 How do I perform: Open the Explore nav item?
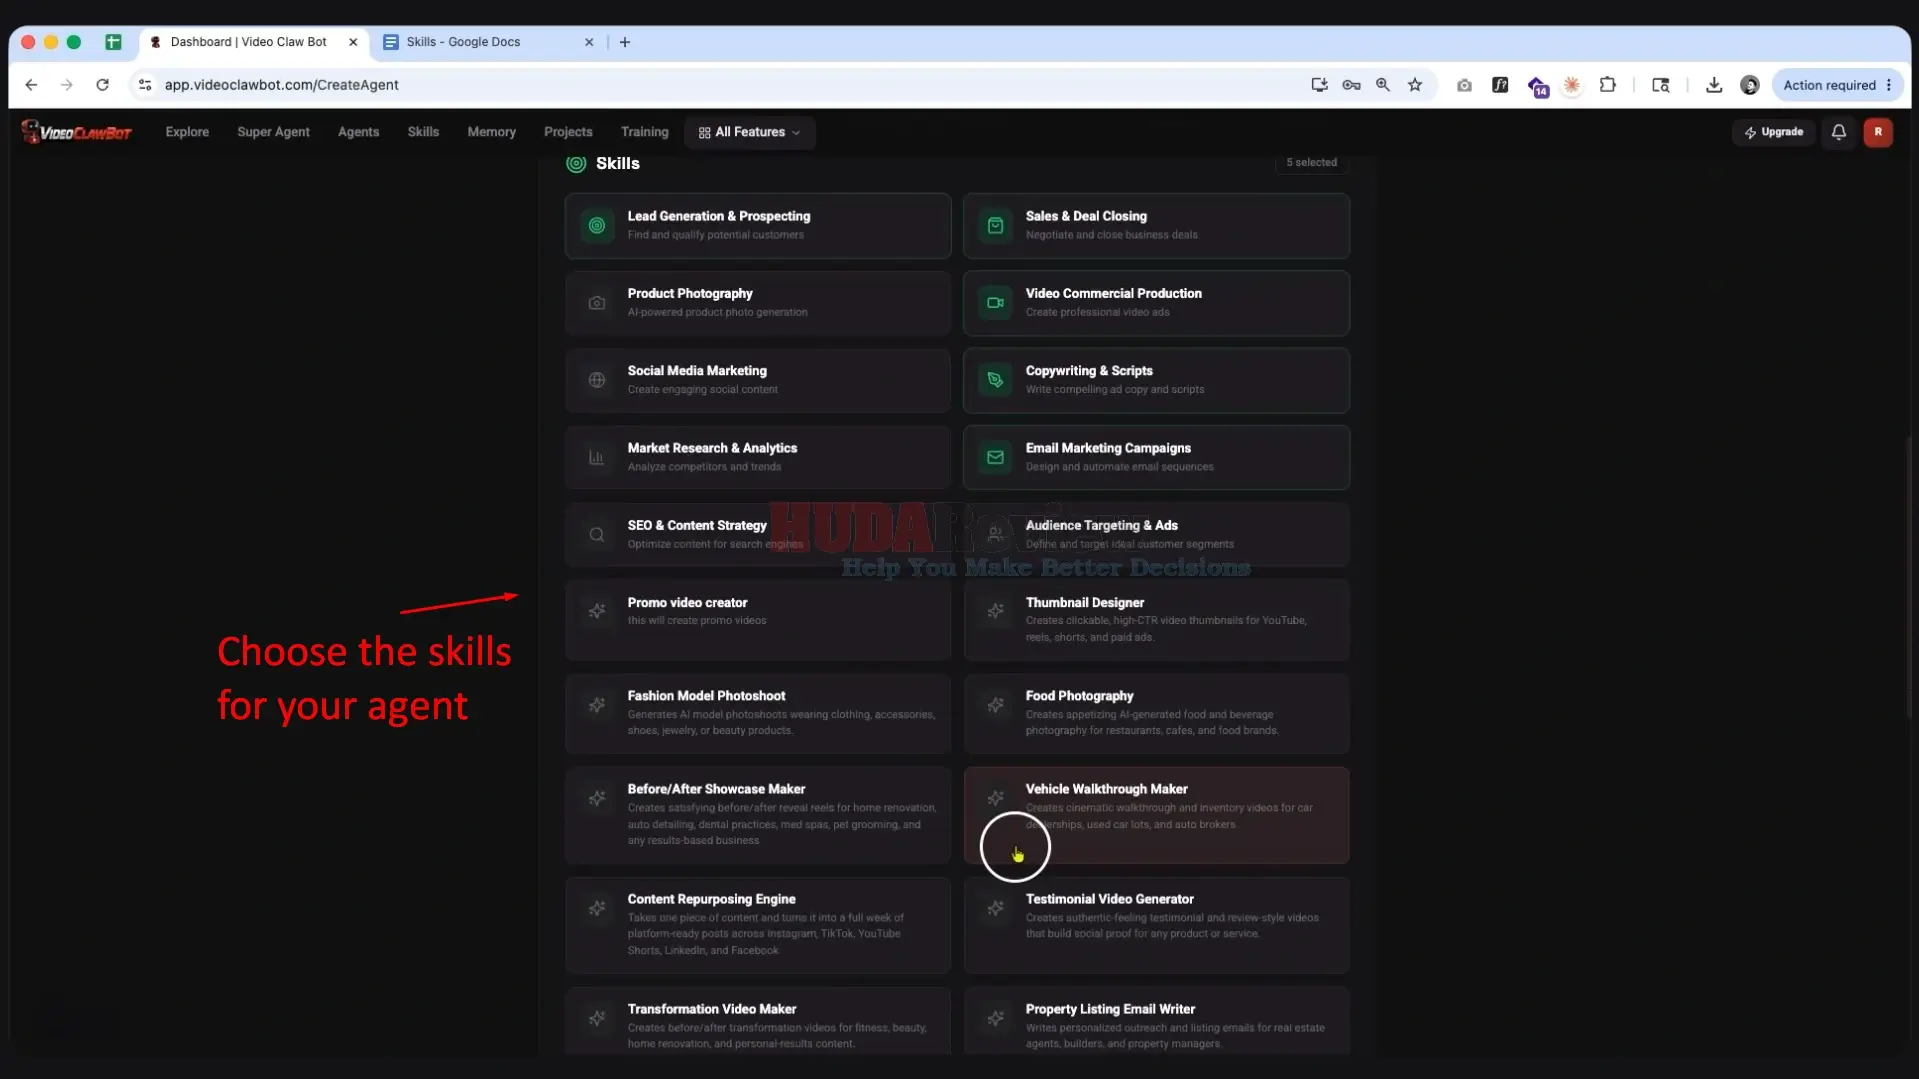(x=187, y=132)
